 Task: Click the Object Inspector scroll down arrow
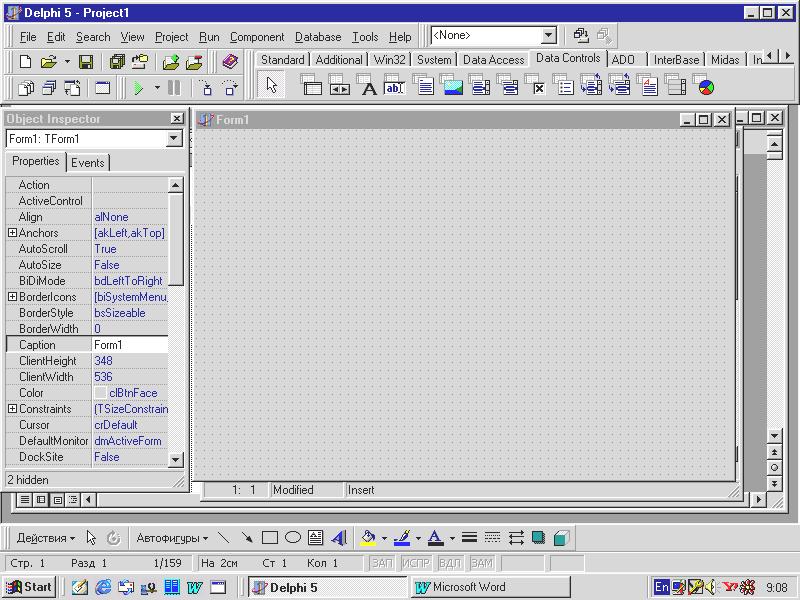point(176,460)
